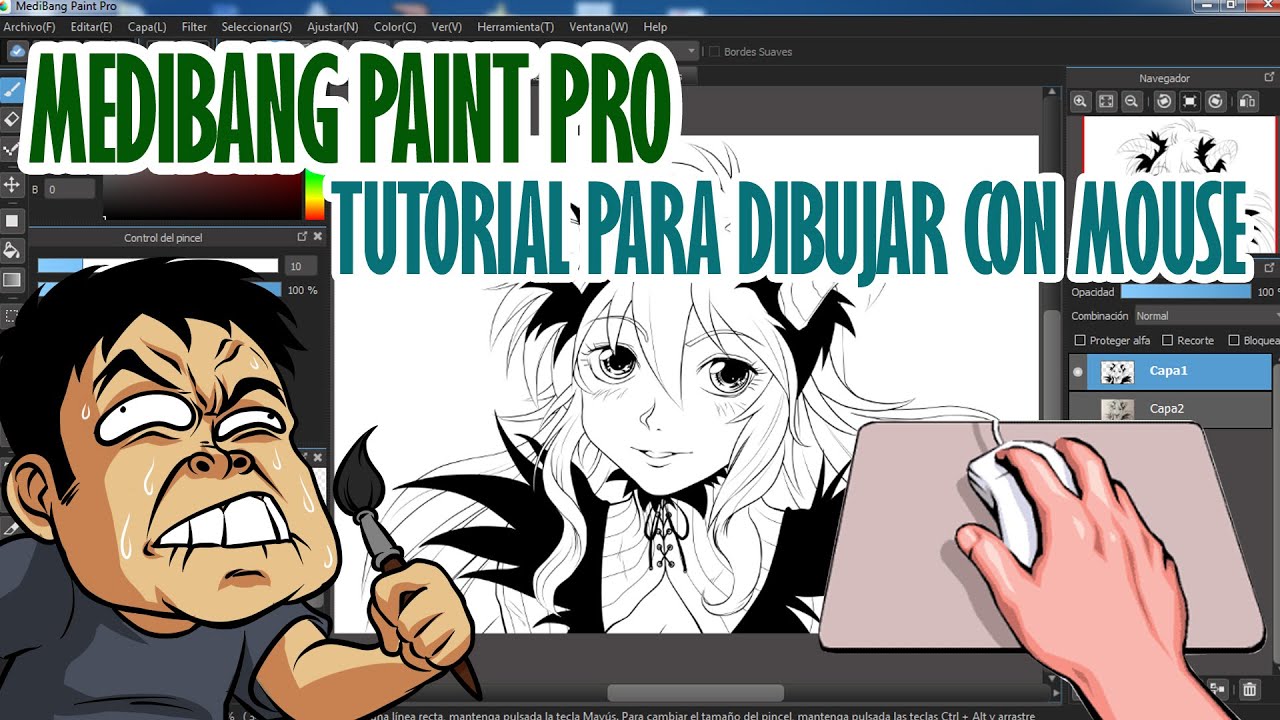Reset canvas rotation in Navegador
This screenshot has width=1280, height=720.
coord(1190,101)
